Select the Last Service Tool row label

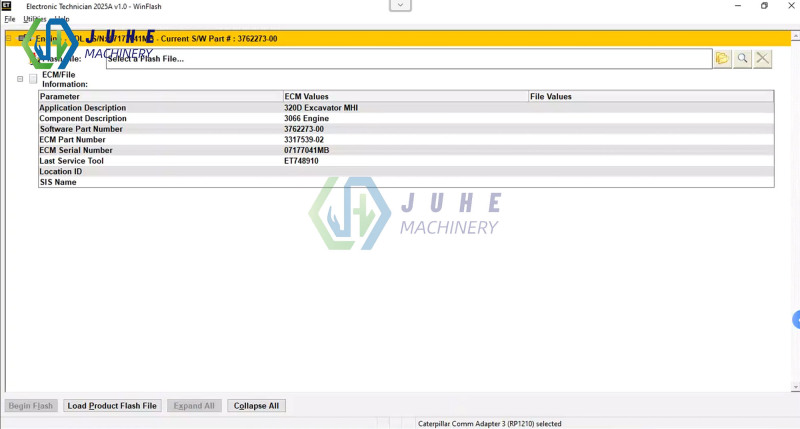pyautogui.click(x=71, y=161)
